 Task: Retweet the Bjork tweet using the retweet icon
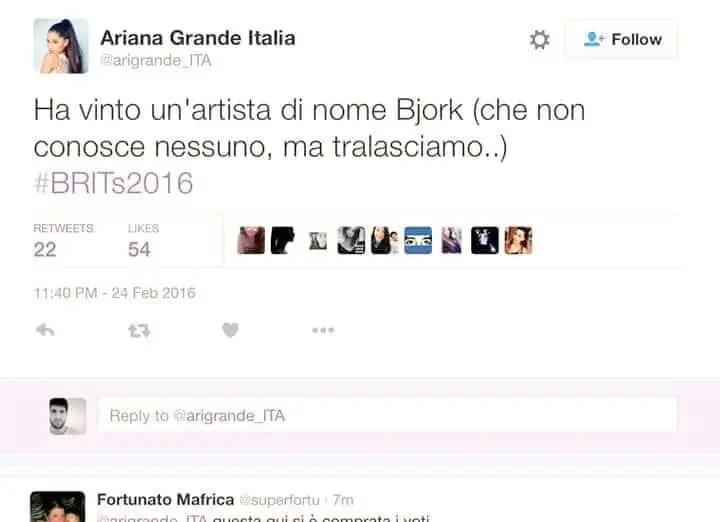(x=139, y=330)
